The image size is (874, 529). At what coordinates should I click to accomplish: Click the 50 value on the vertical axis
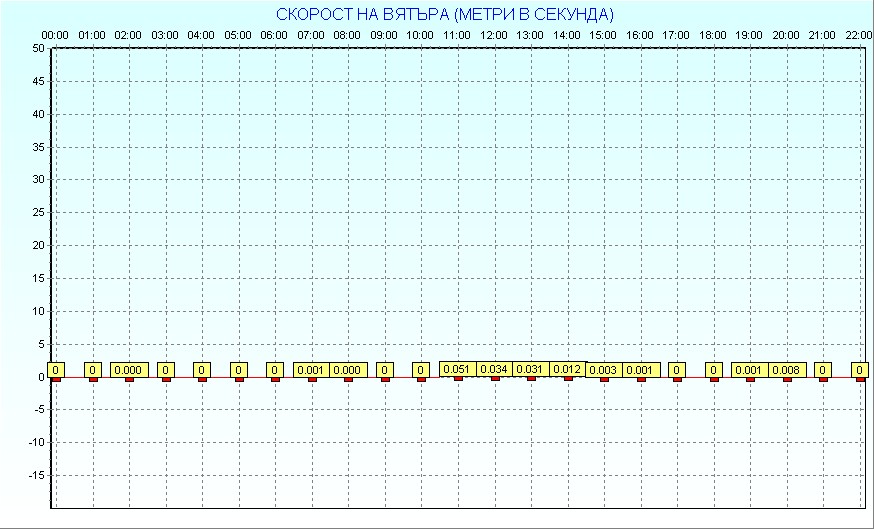click(38, 48)
